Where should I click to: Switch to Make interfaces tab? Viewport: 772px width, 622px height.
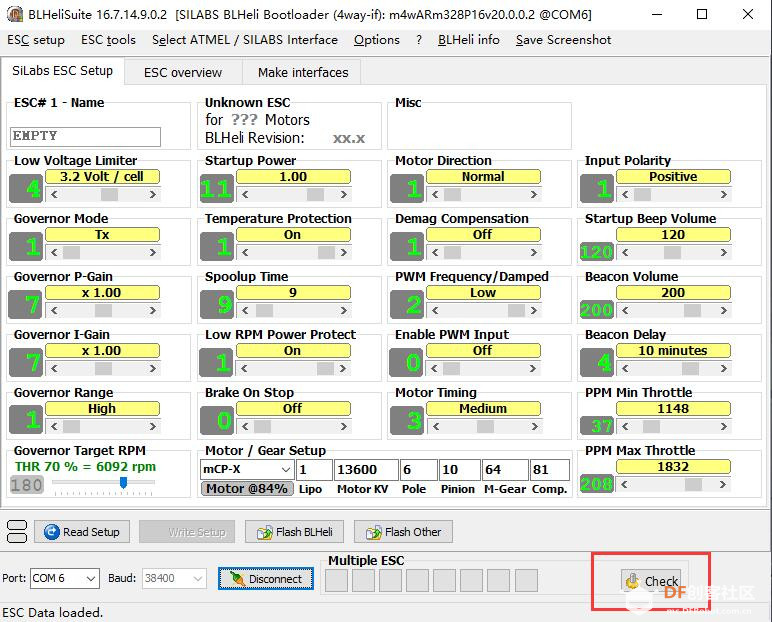pyautogui.click(x=303, y=72)
